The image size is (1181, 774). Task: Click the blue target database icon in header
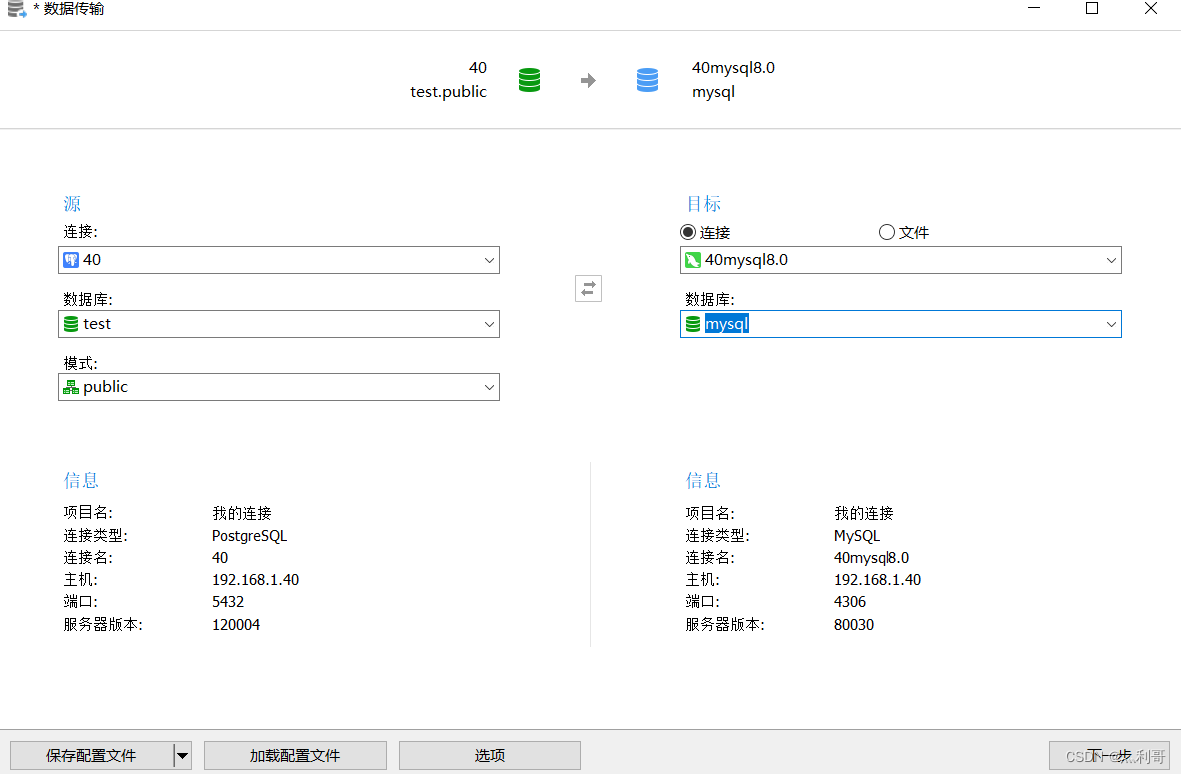pos(647,79)
